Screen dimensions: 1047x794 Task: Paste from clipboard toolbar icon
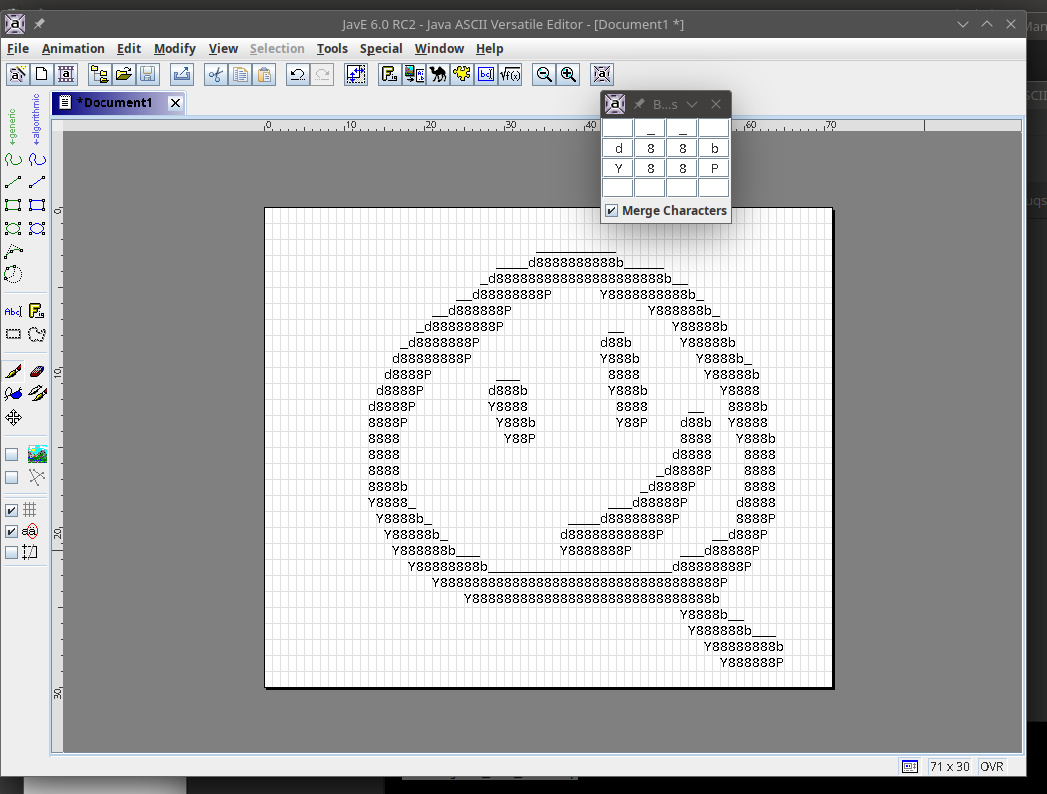pos(264,74)
